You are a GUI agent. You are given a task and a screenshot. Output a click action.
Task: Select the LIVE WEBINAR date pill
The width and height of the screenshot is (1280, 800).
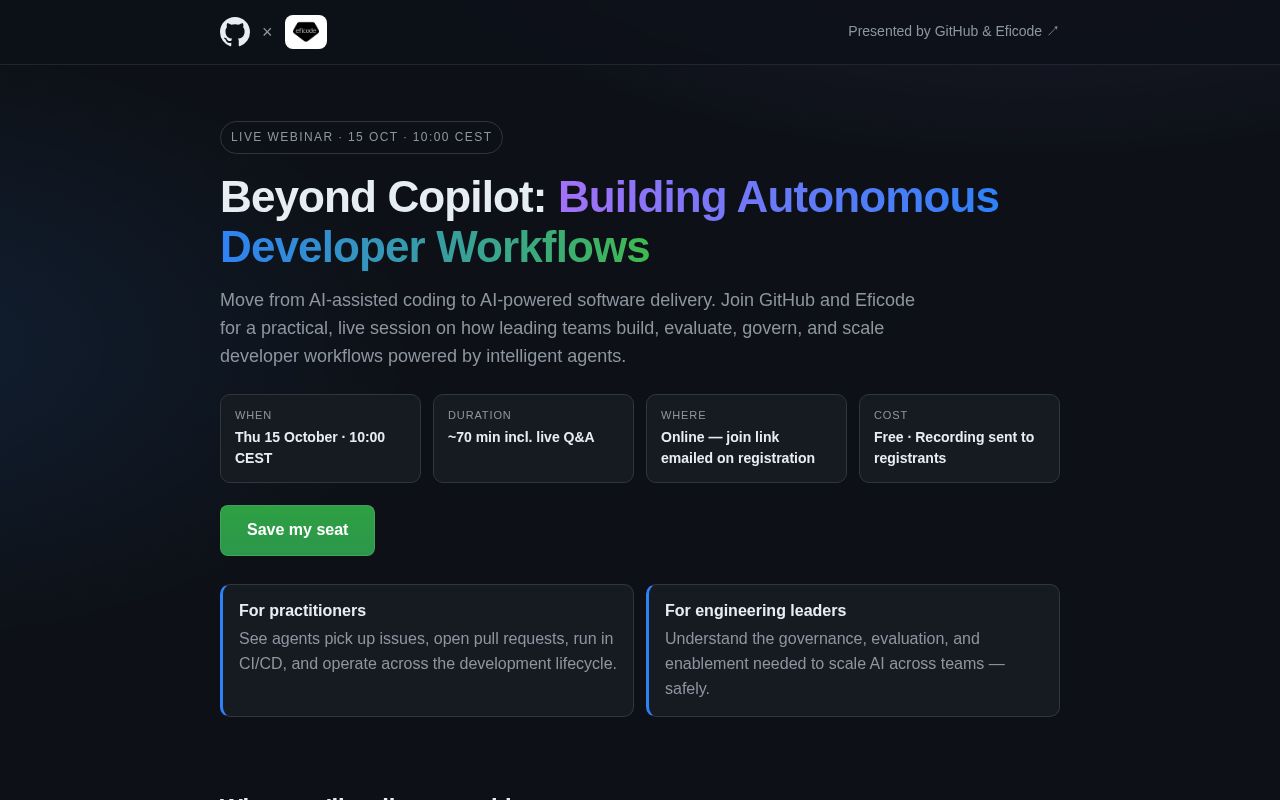pyautogui.click(x=361, y=137)
